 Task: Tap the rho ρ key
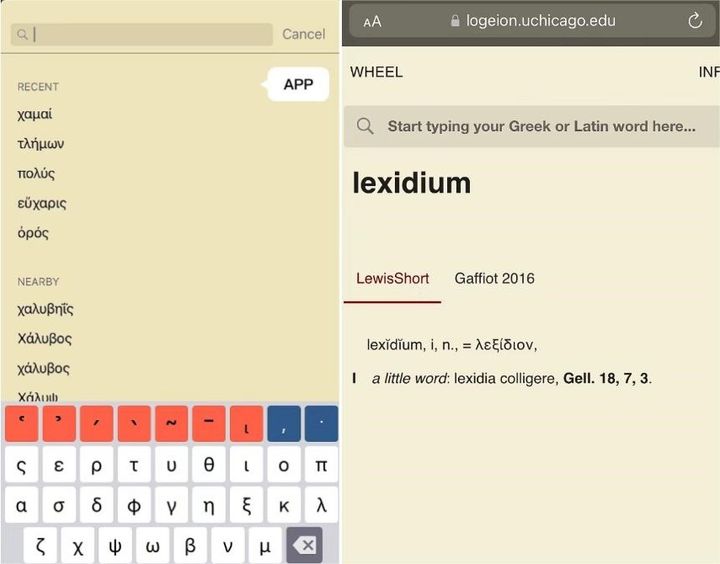click(x=96, y=465)
